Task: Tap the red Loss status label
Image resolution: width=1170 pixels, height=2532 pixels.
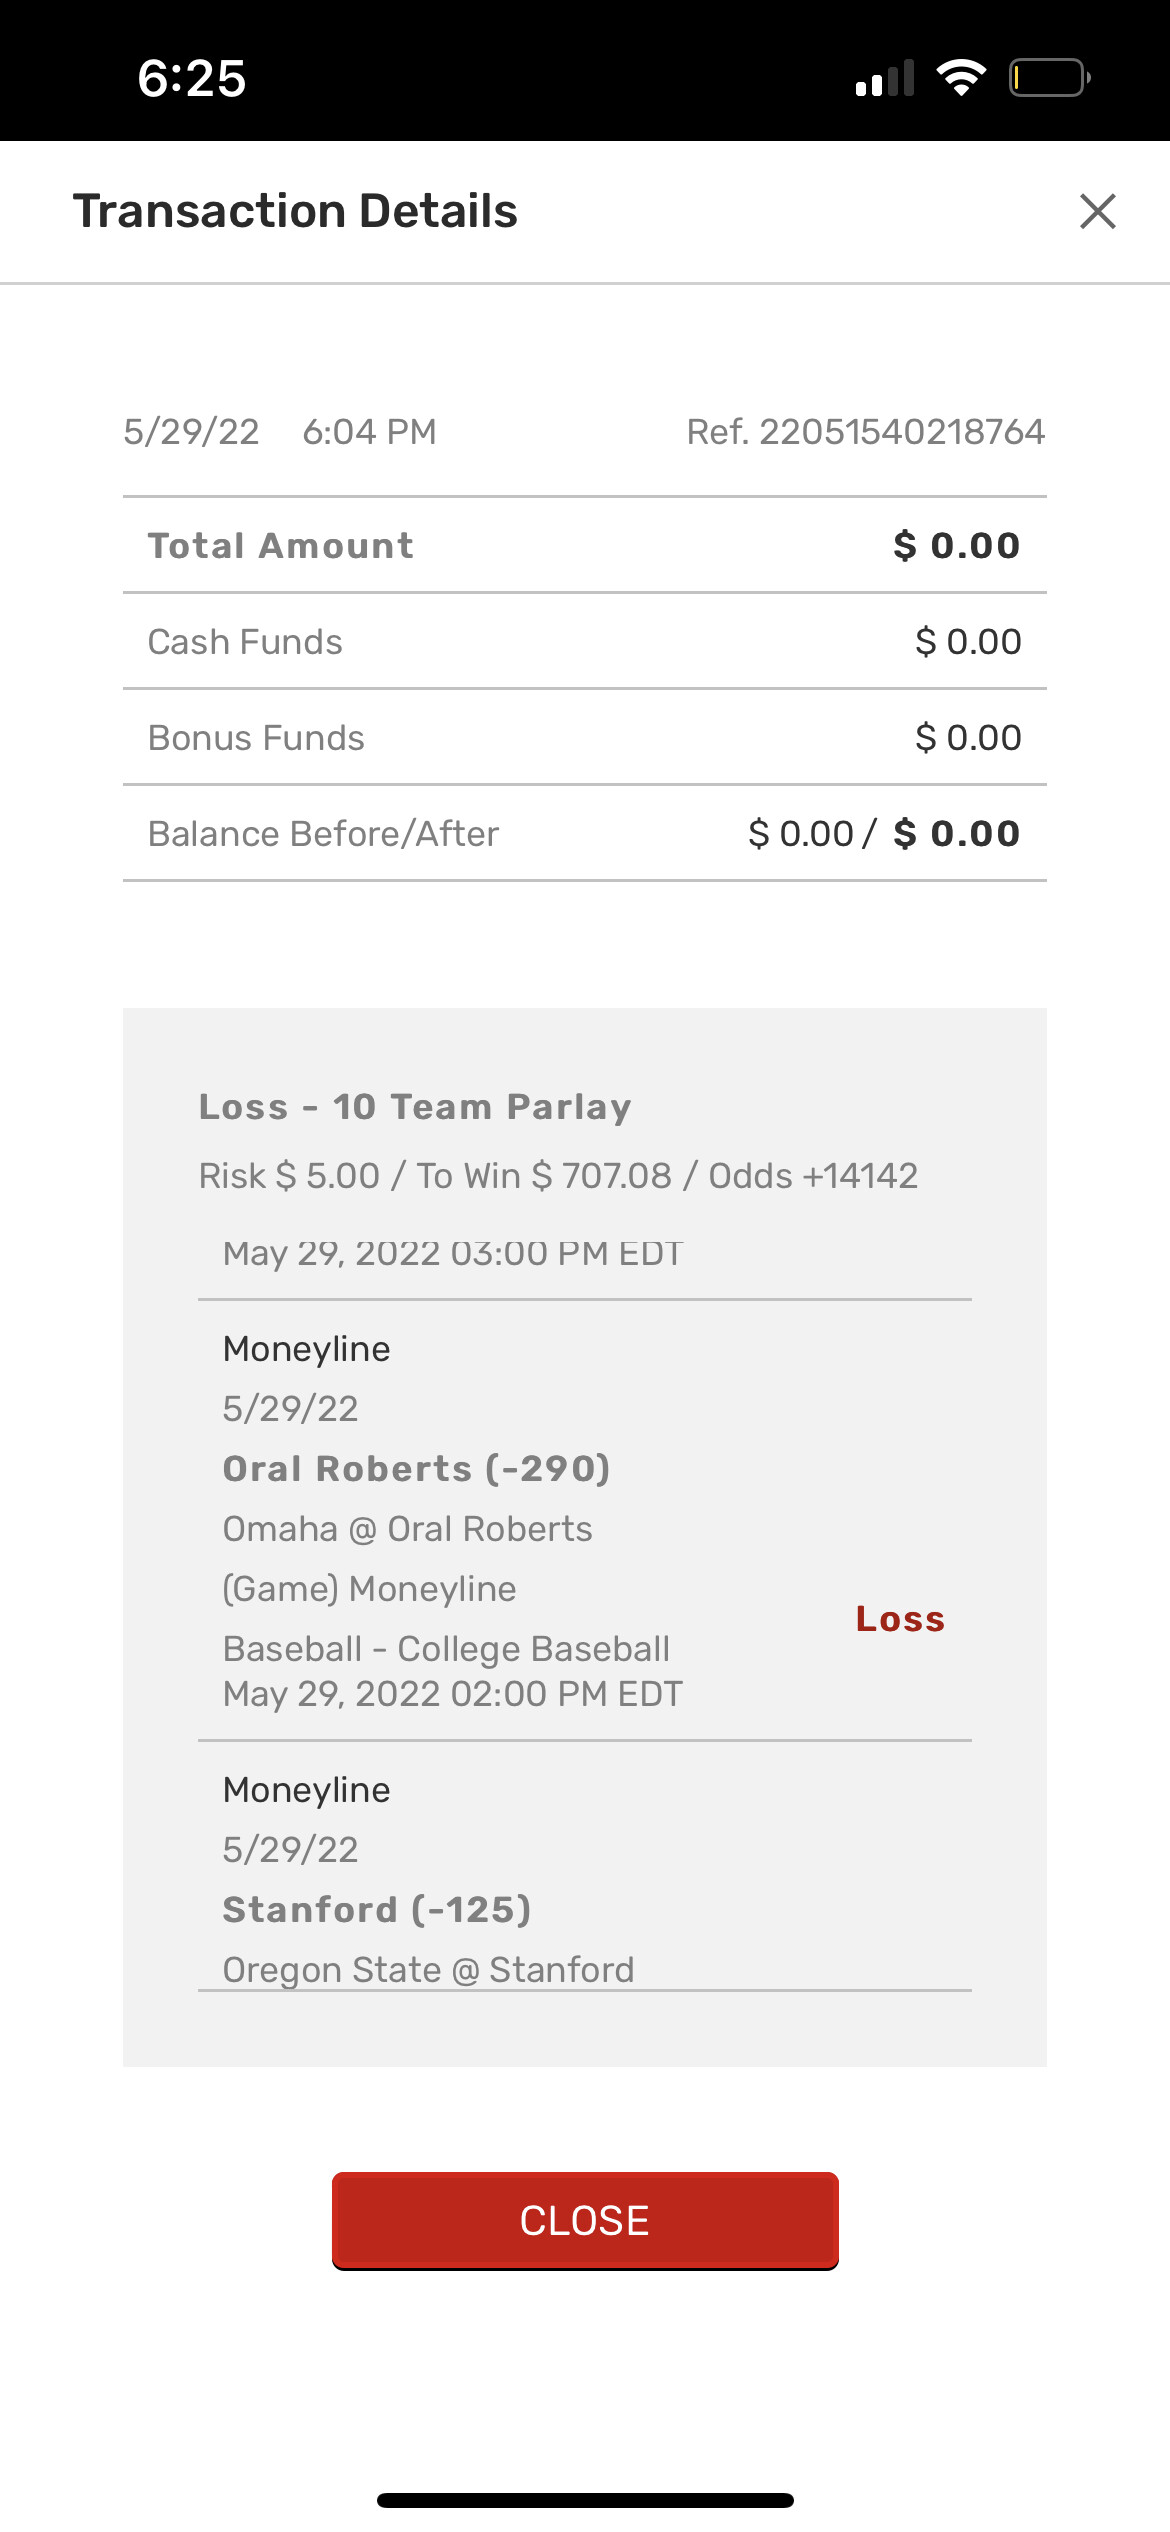Action: coord(900,1619)
